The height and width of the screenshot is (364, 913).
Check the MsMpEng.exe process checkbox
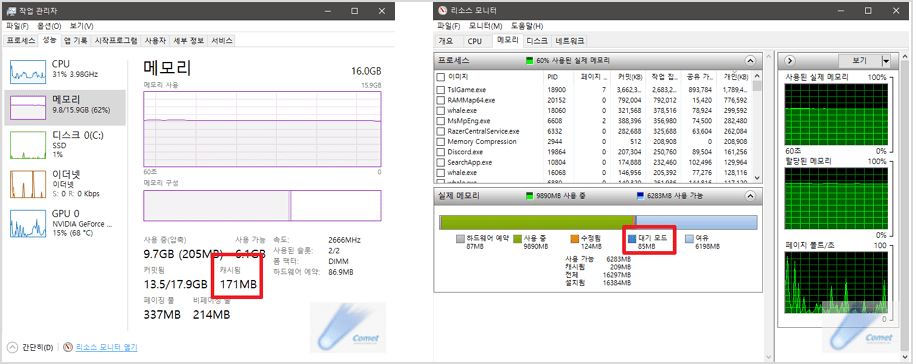(x=441, y=121)
